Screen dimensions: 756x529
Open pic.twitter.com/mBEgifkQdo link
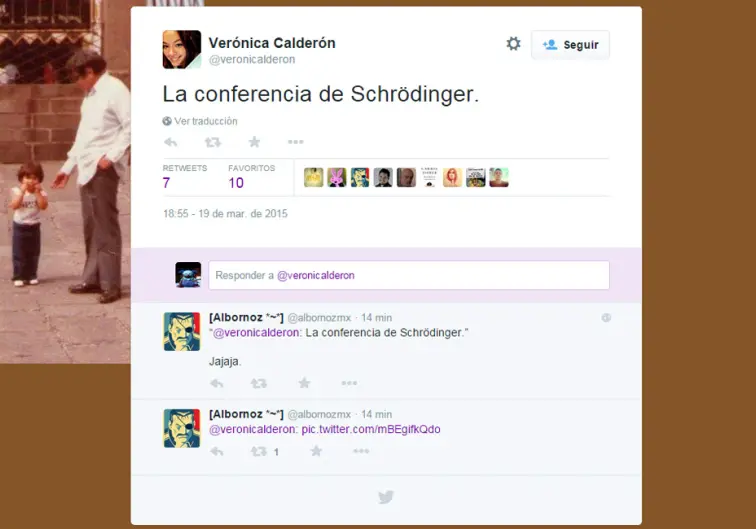tap(371, 429)
